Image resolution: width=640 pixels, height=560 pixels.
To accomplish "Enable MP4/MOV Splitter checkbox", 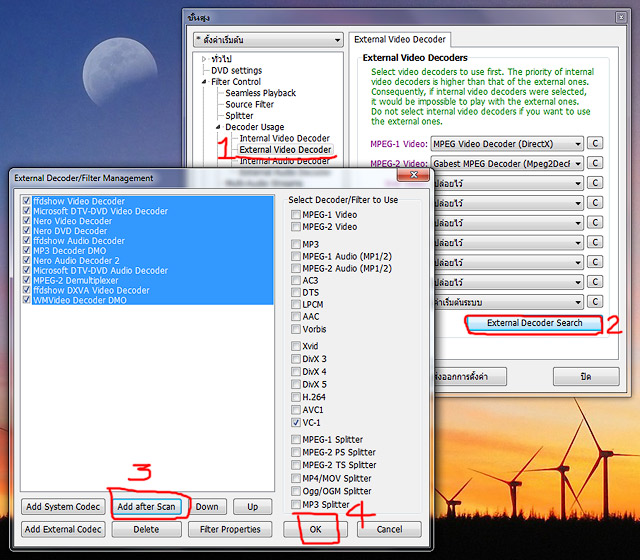I will [296, 478].
